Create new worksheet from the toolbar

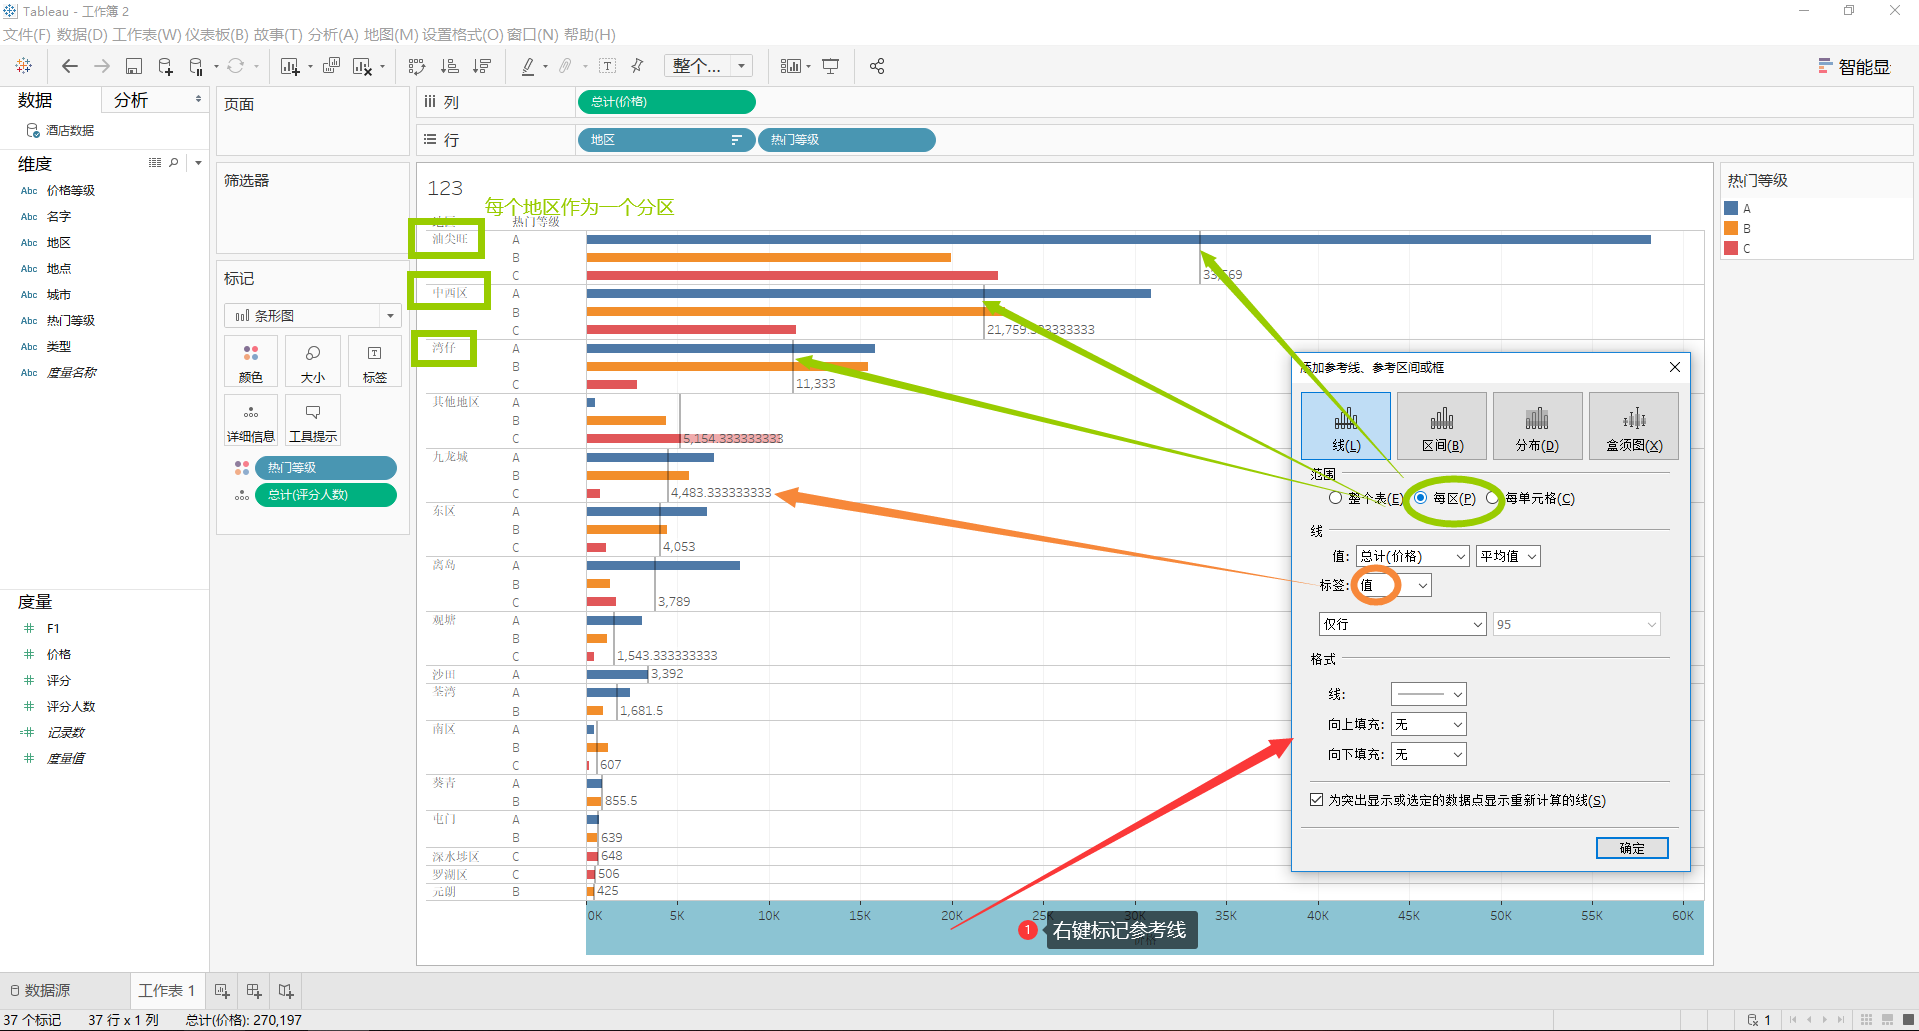click(290, 66)
